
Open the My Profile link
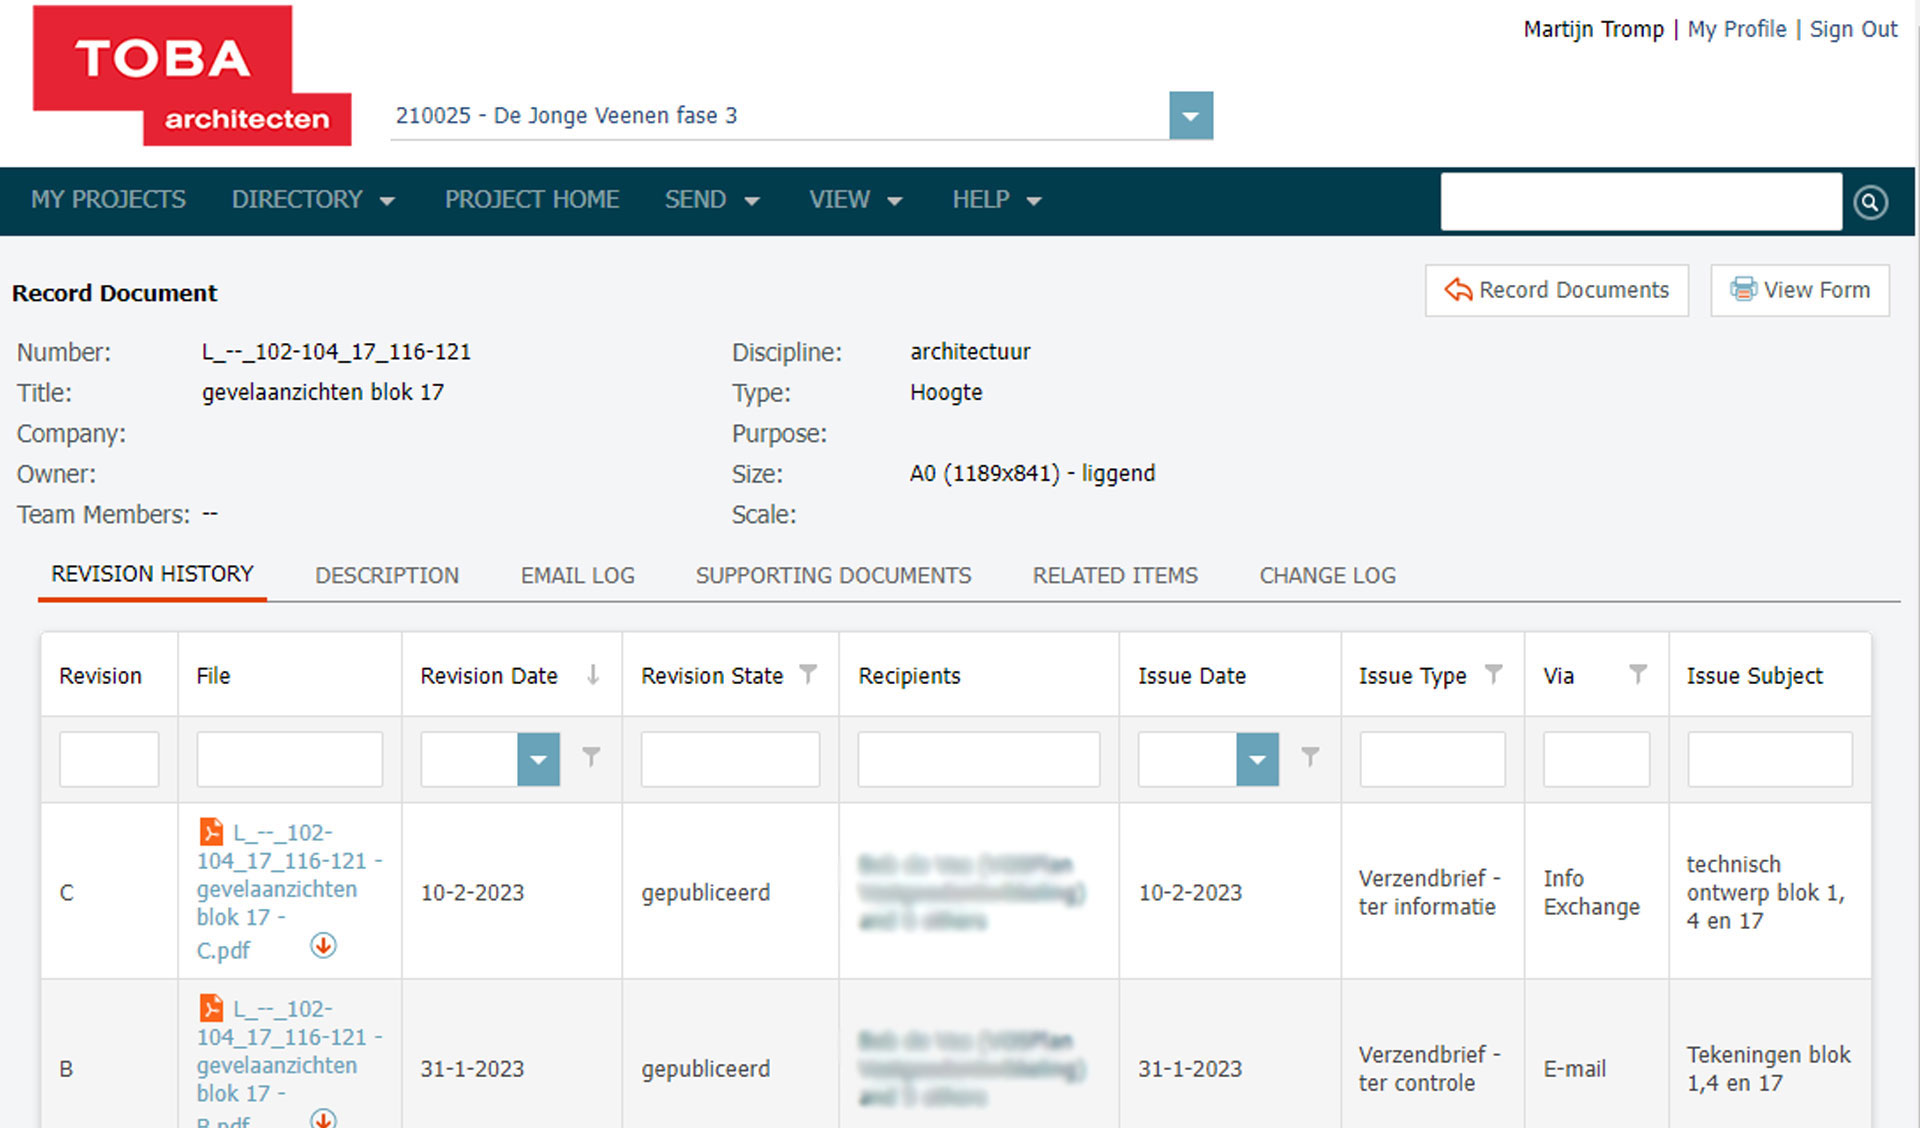pos(1736,29)
